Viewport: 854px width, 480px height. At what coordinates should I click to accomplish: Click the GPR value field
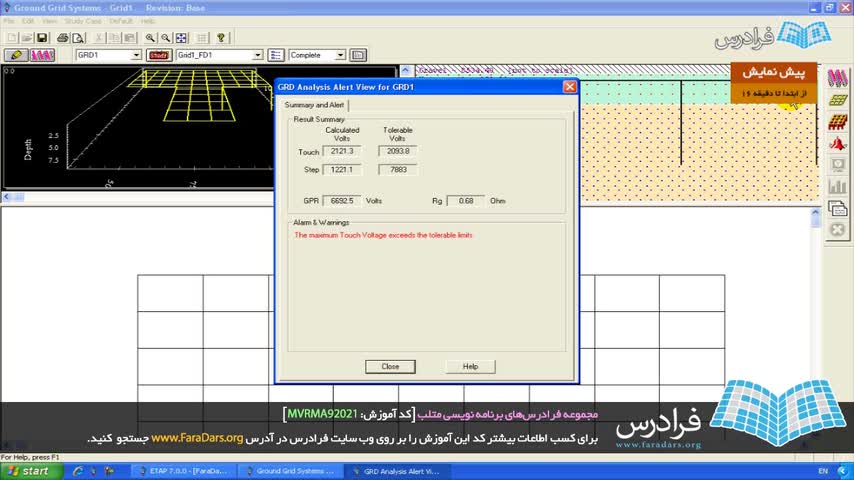point(342,201)
